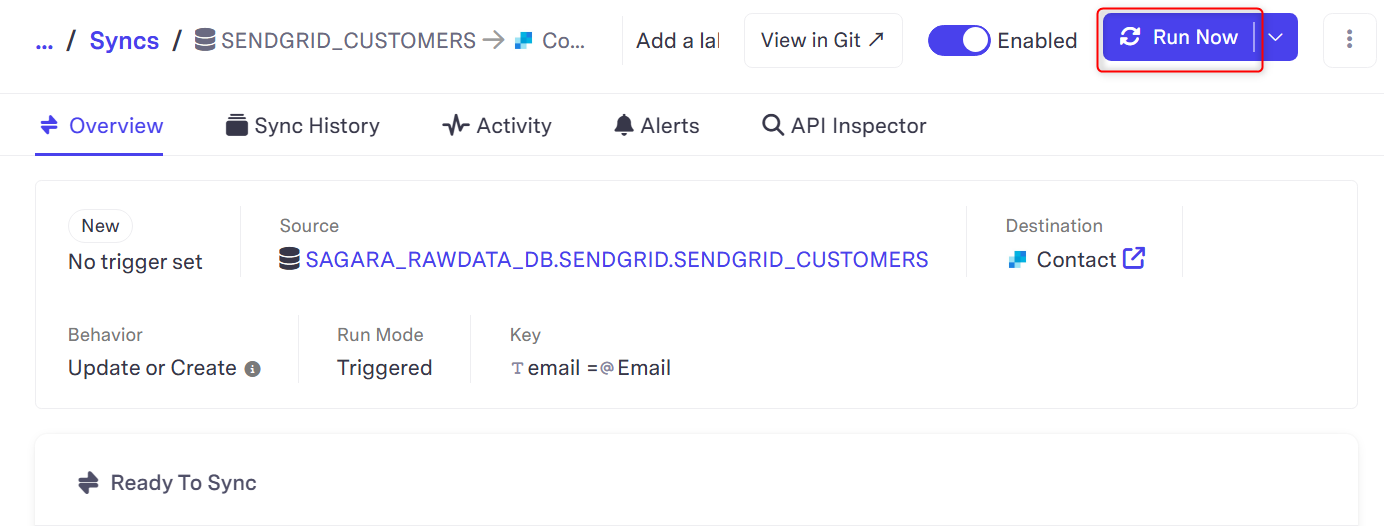Go to Syncs breadcrumb link

(124, 41)
